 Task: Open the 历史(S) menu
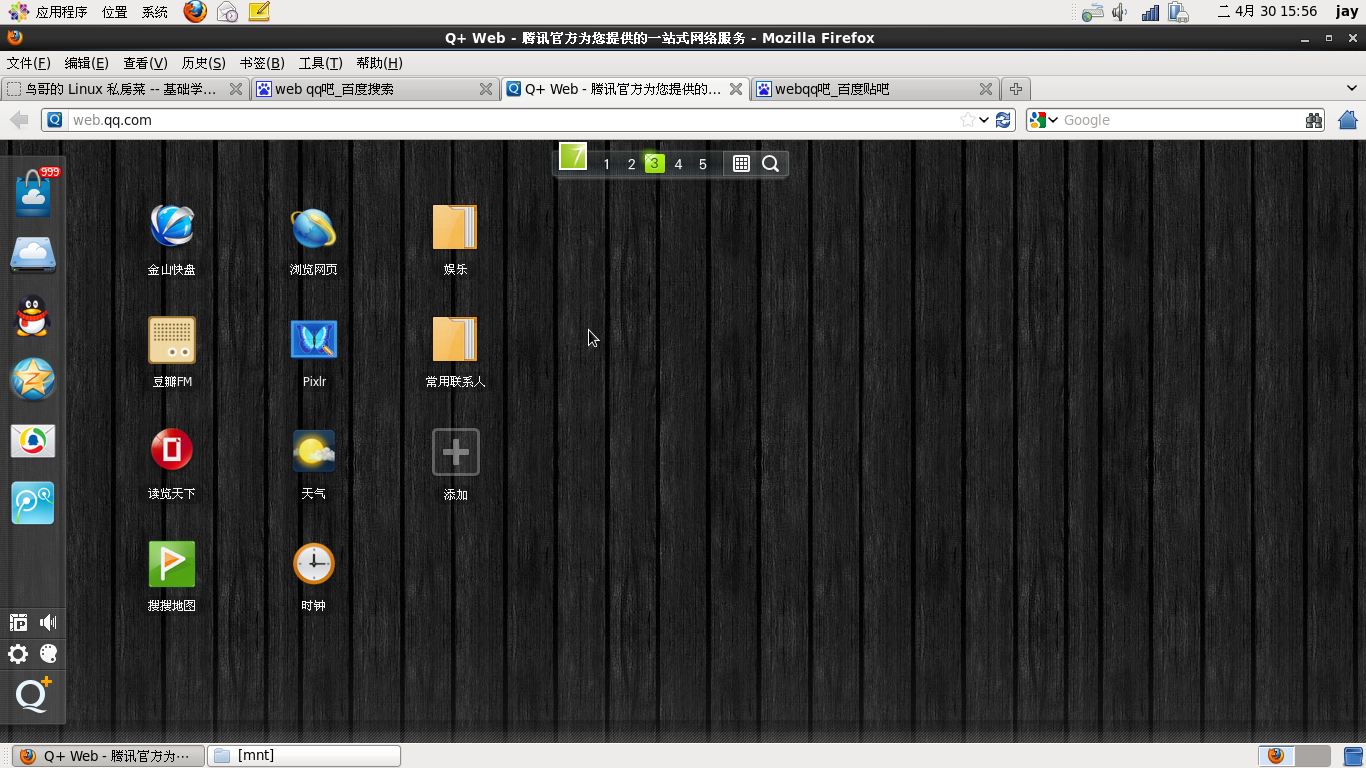[204, 63]
